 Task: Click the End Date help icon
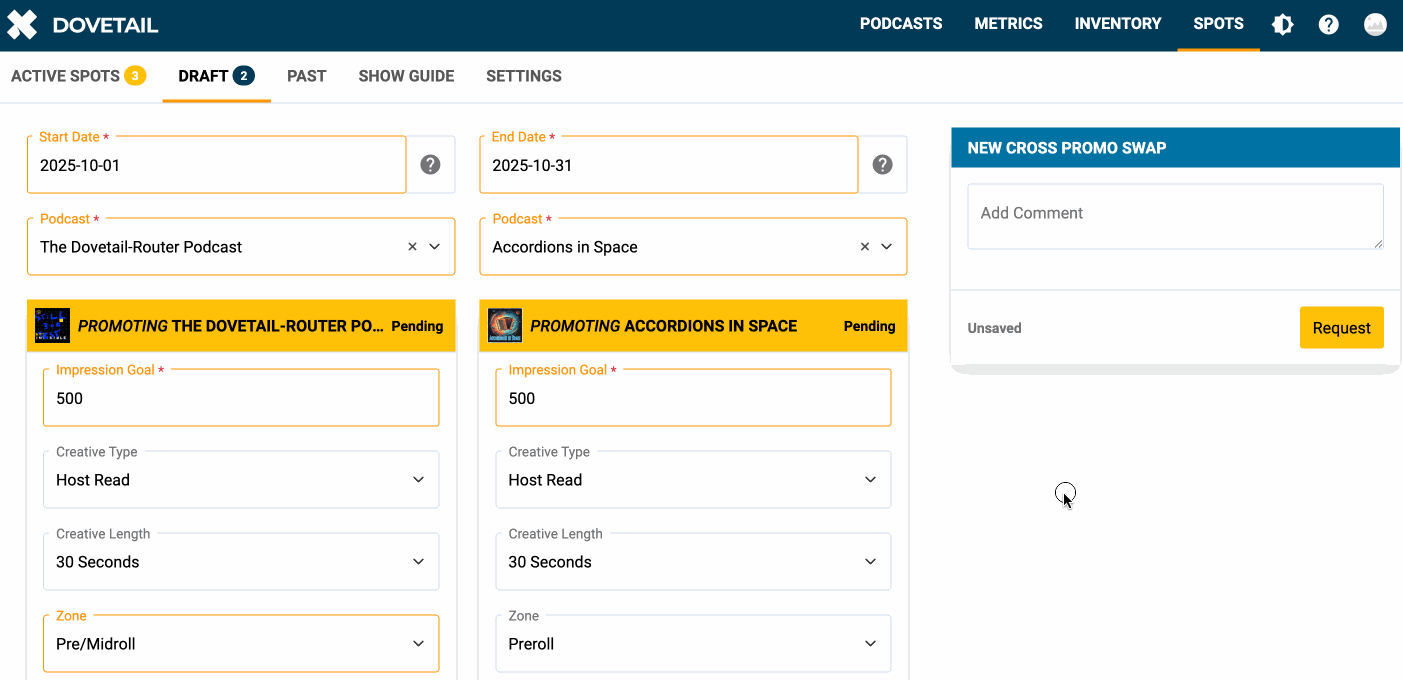(882, 165)
